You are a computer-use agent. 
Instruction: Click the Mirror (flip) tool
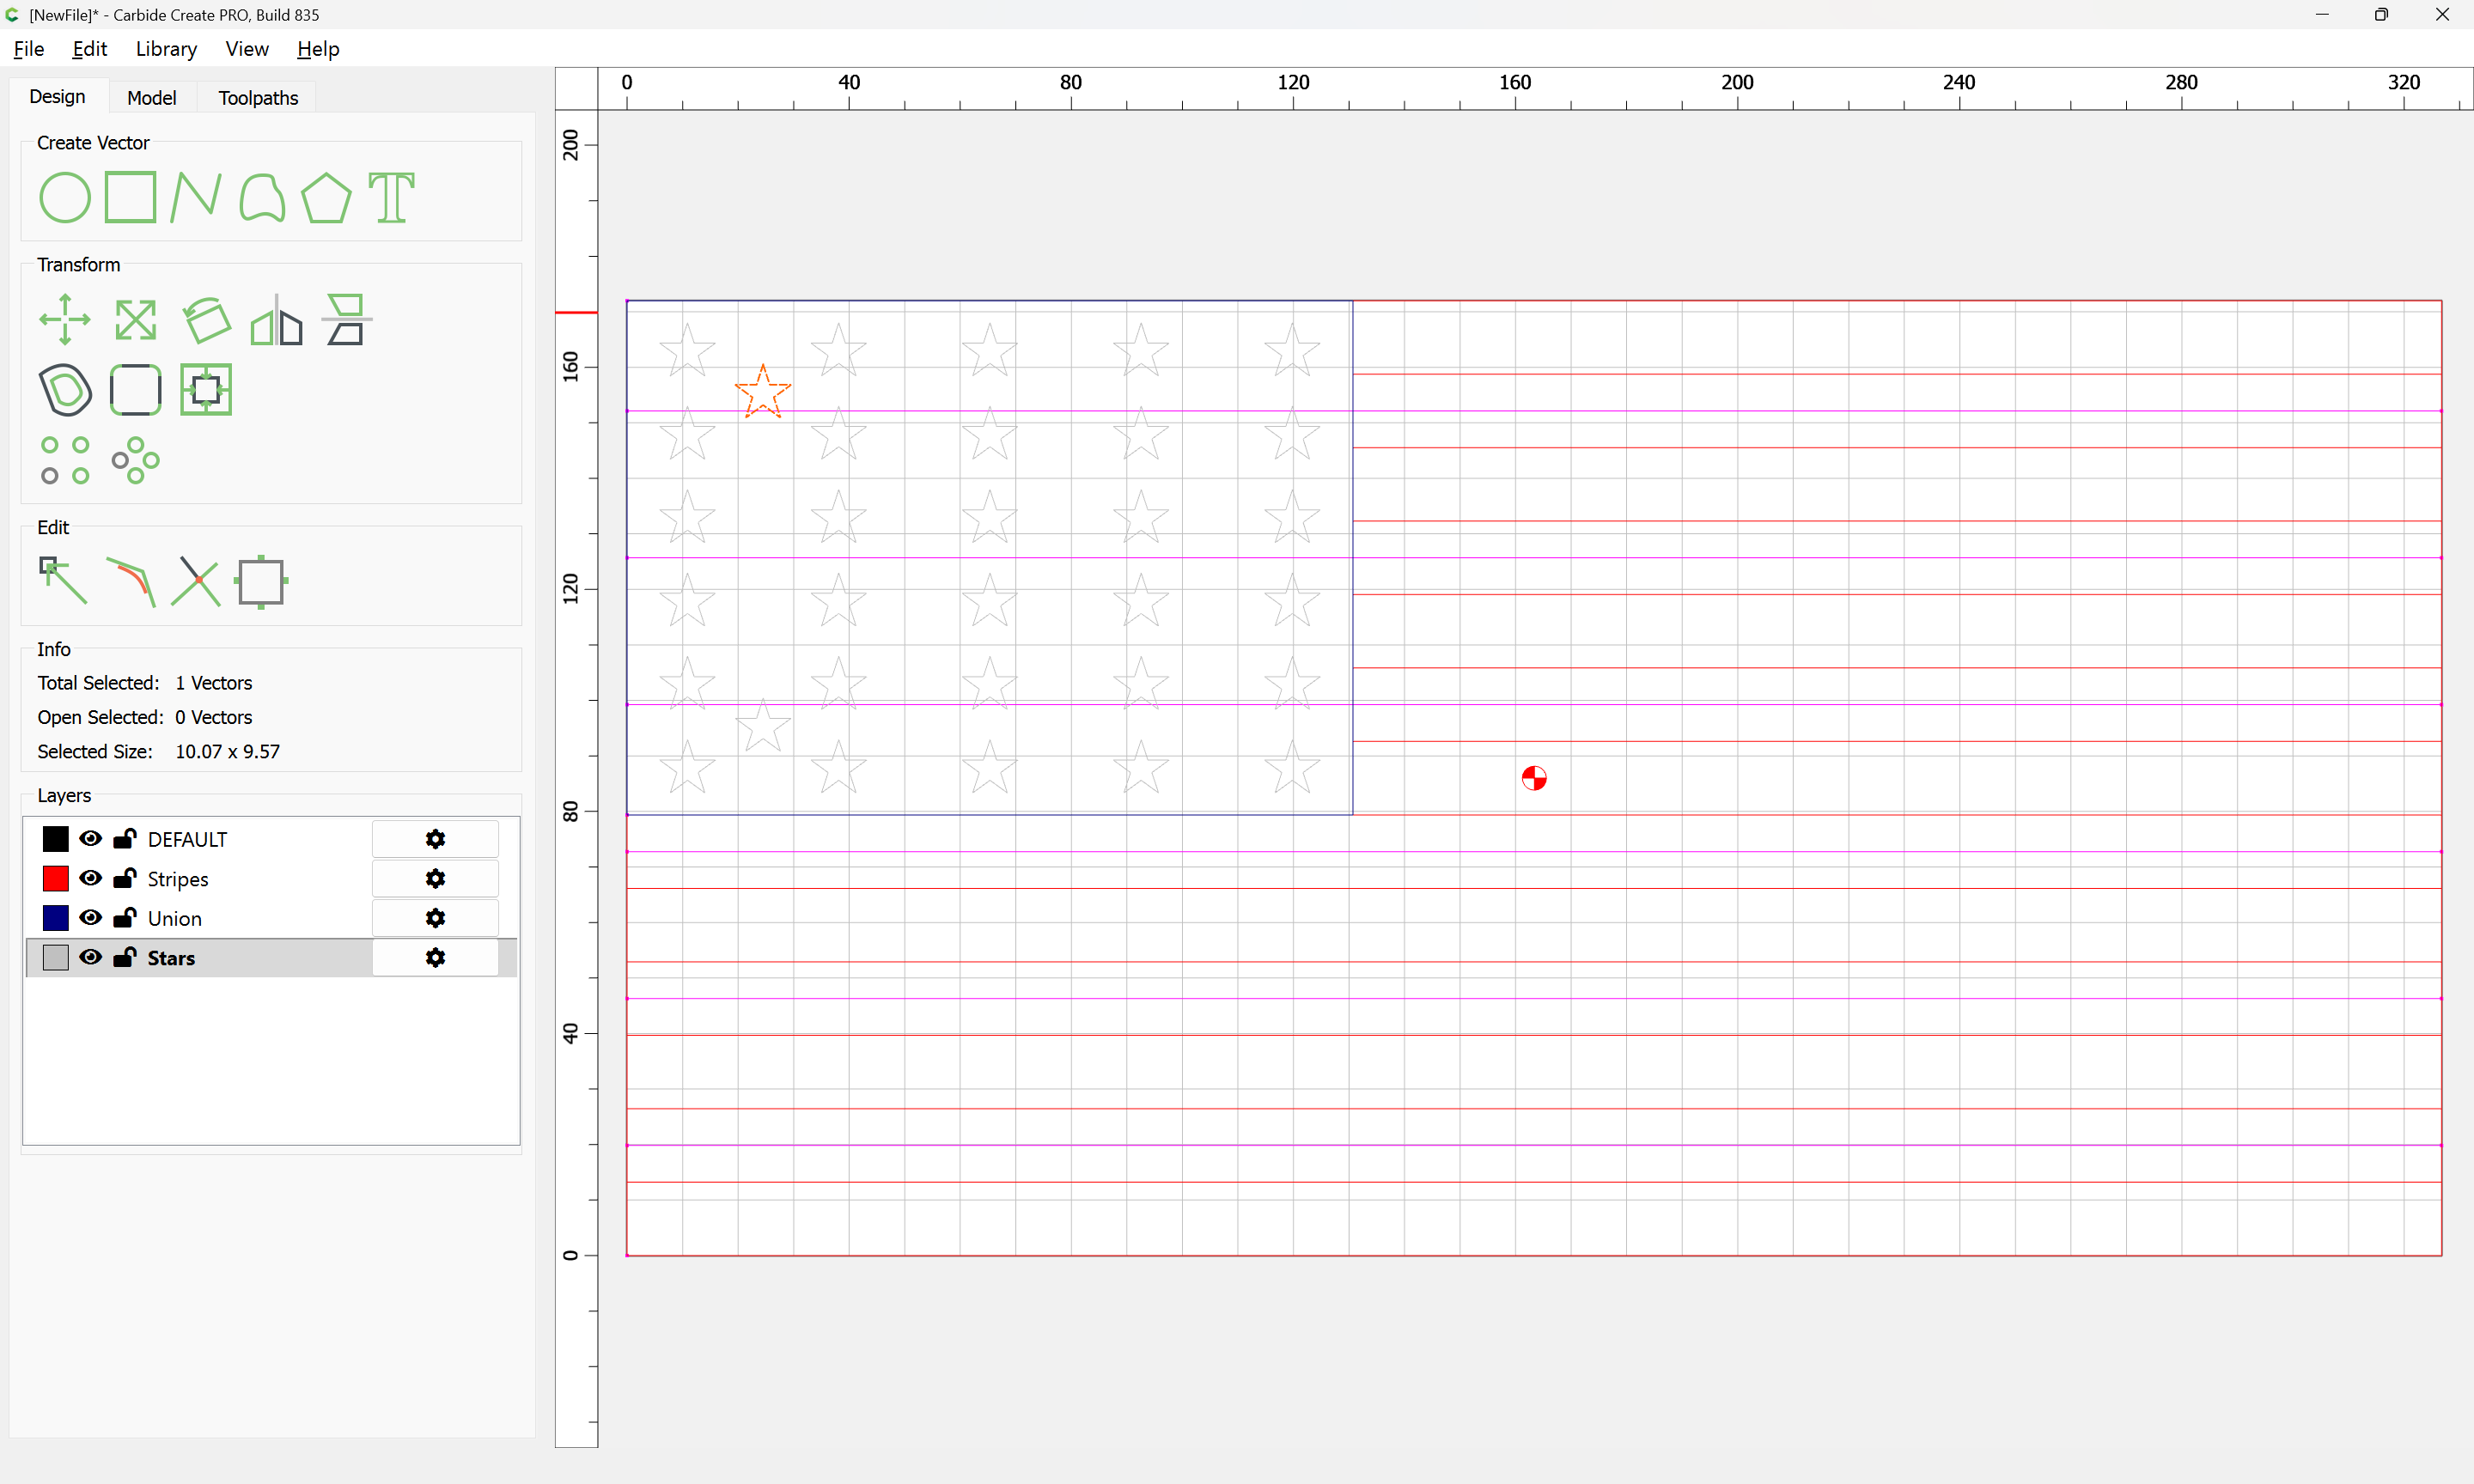click(276, 320)
